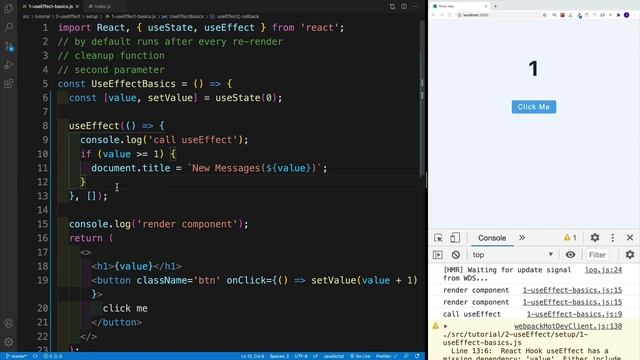Click the 'call useEffect' console log message
640x360 pixels.
point(471,314)
